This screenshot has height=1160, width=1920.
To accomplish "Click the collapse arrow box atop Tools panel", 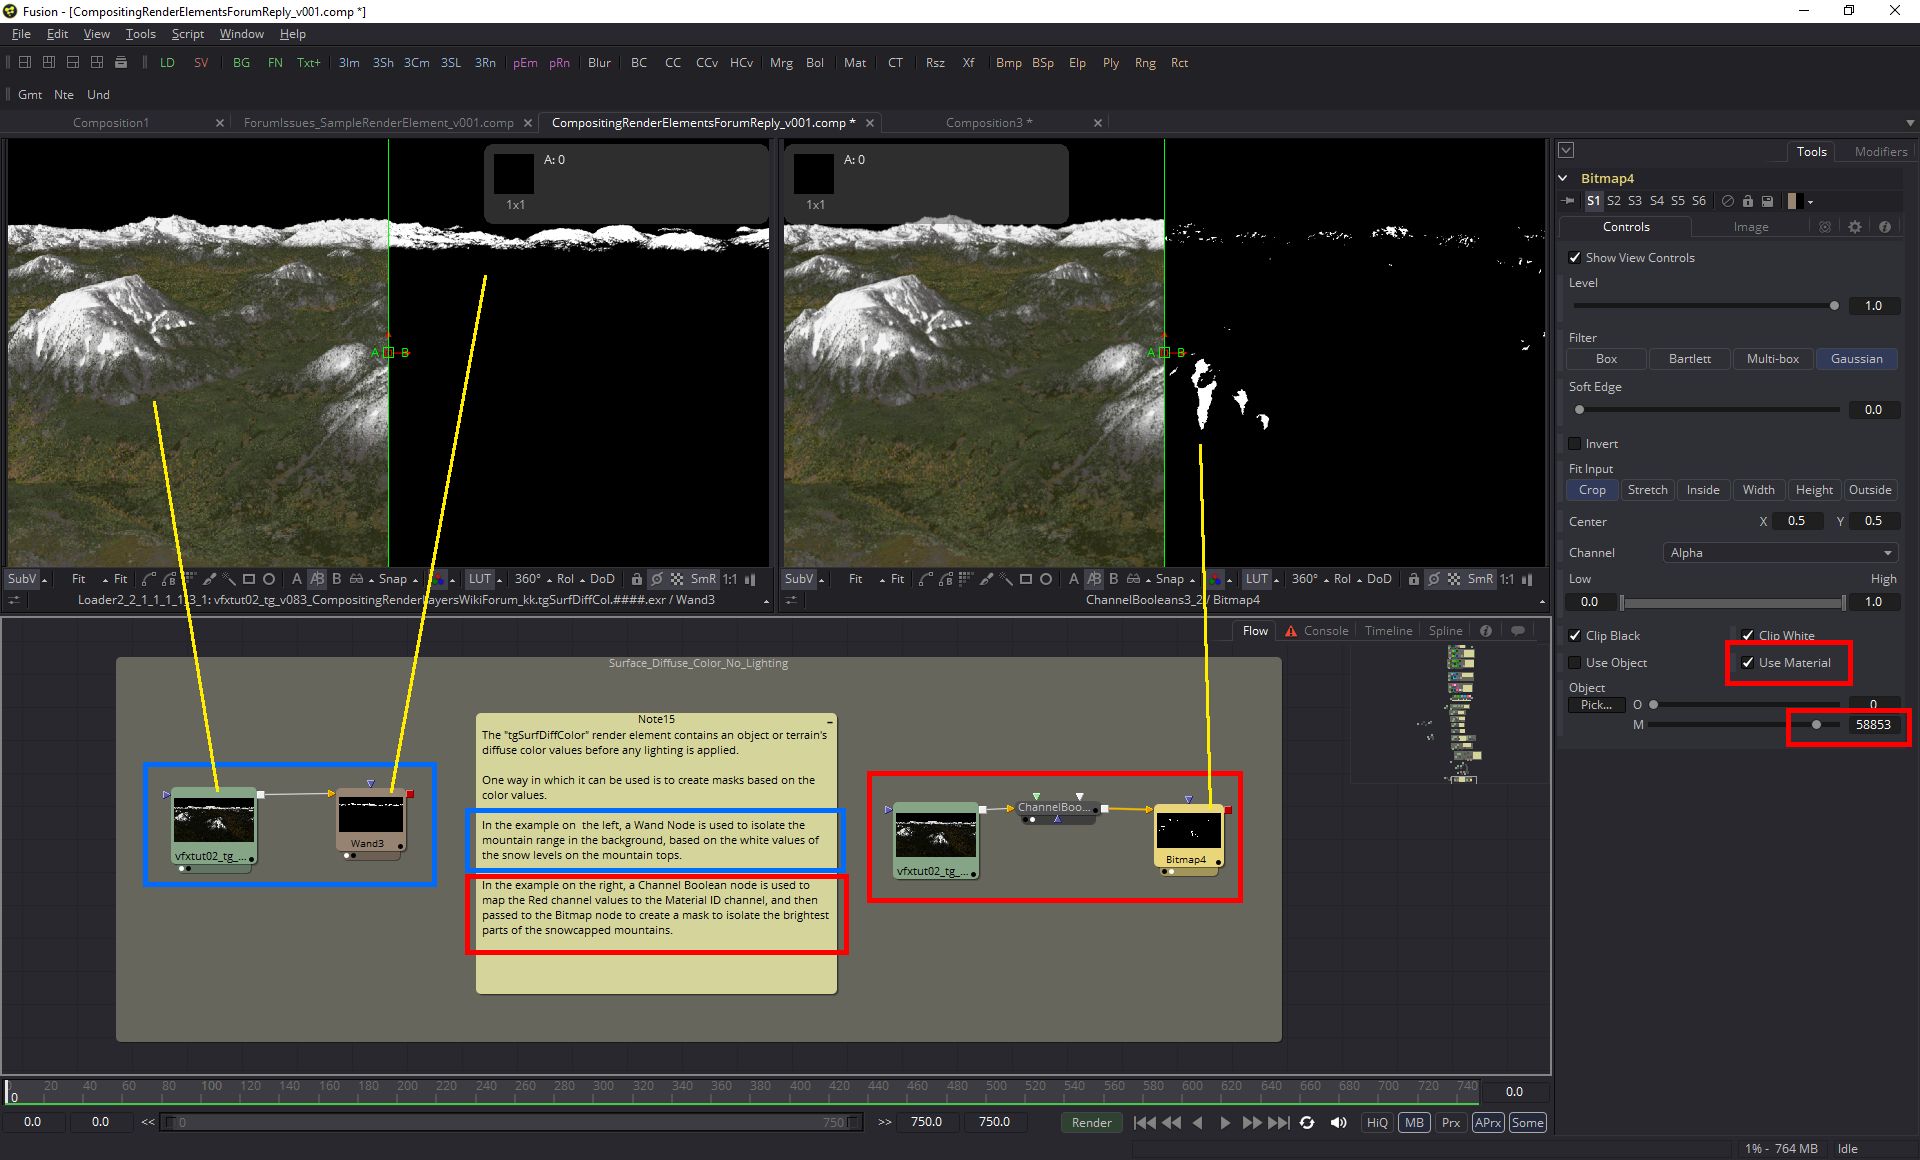I will coord(1567,150).
